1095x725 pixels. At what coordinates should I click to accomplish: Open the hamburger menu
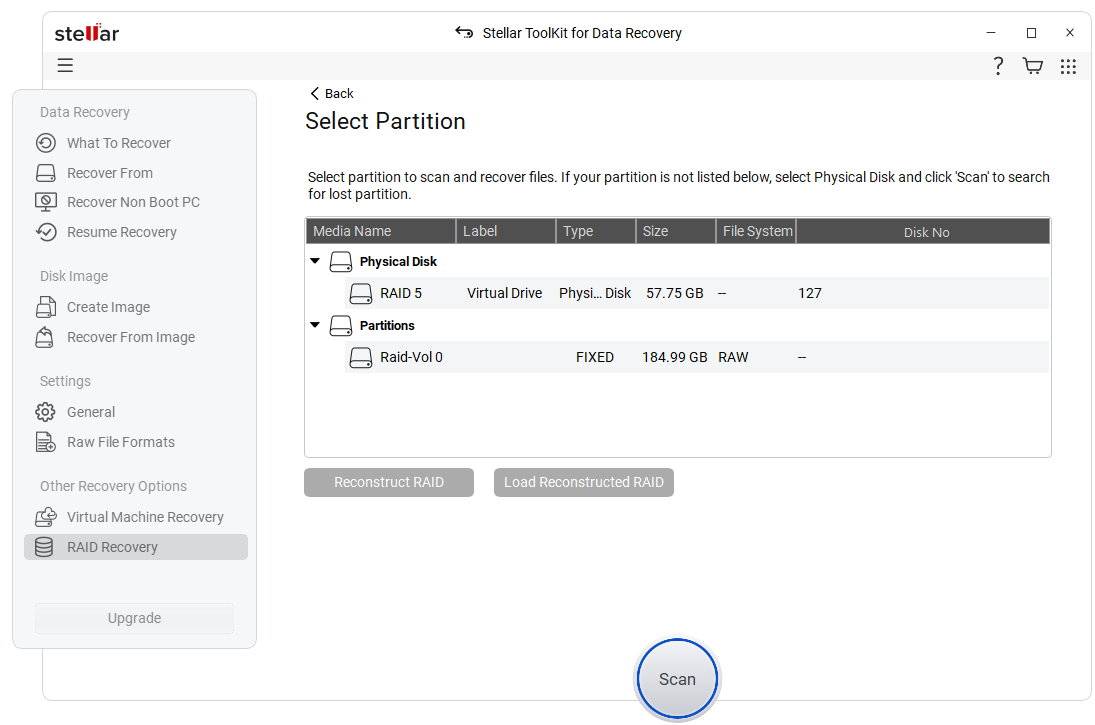pos(65,66)
